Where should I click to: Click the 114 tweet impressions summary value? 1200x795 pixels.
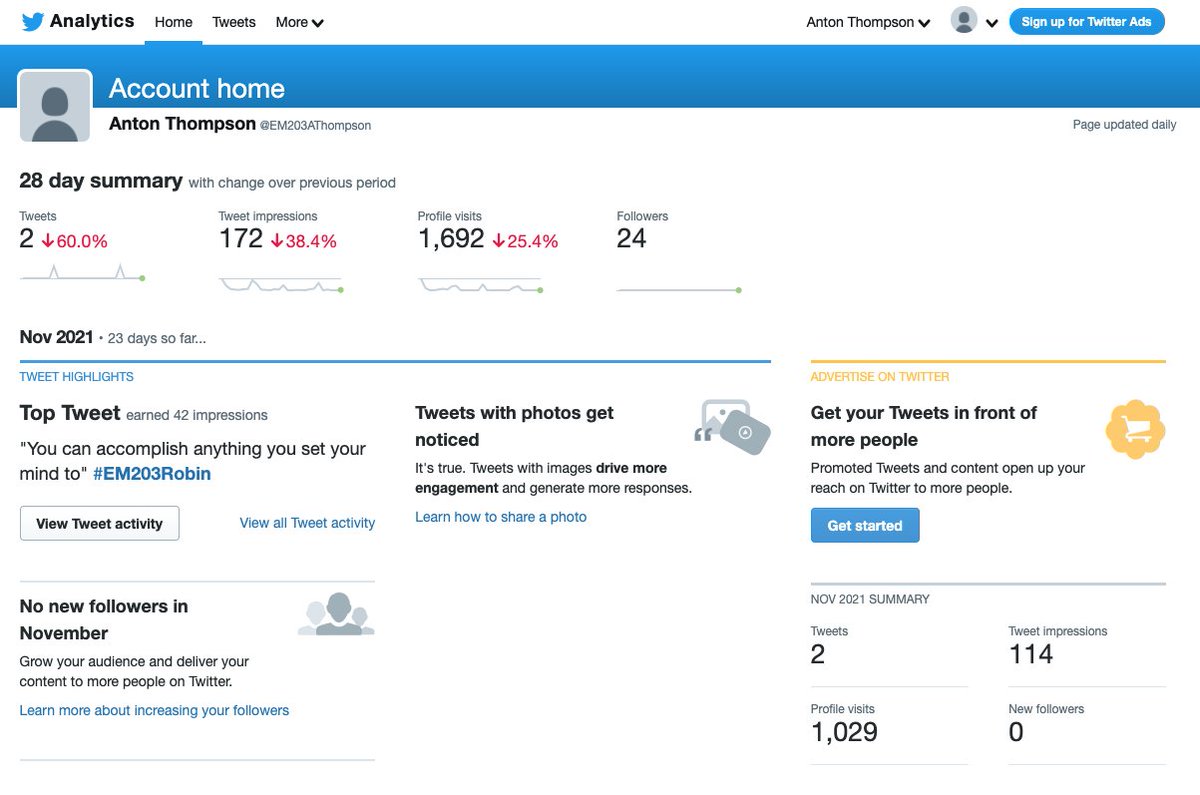pyautogui.click(x=1031, y=654)
